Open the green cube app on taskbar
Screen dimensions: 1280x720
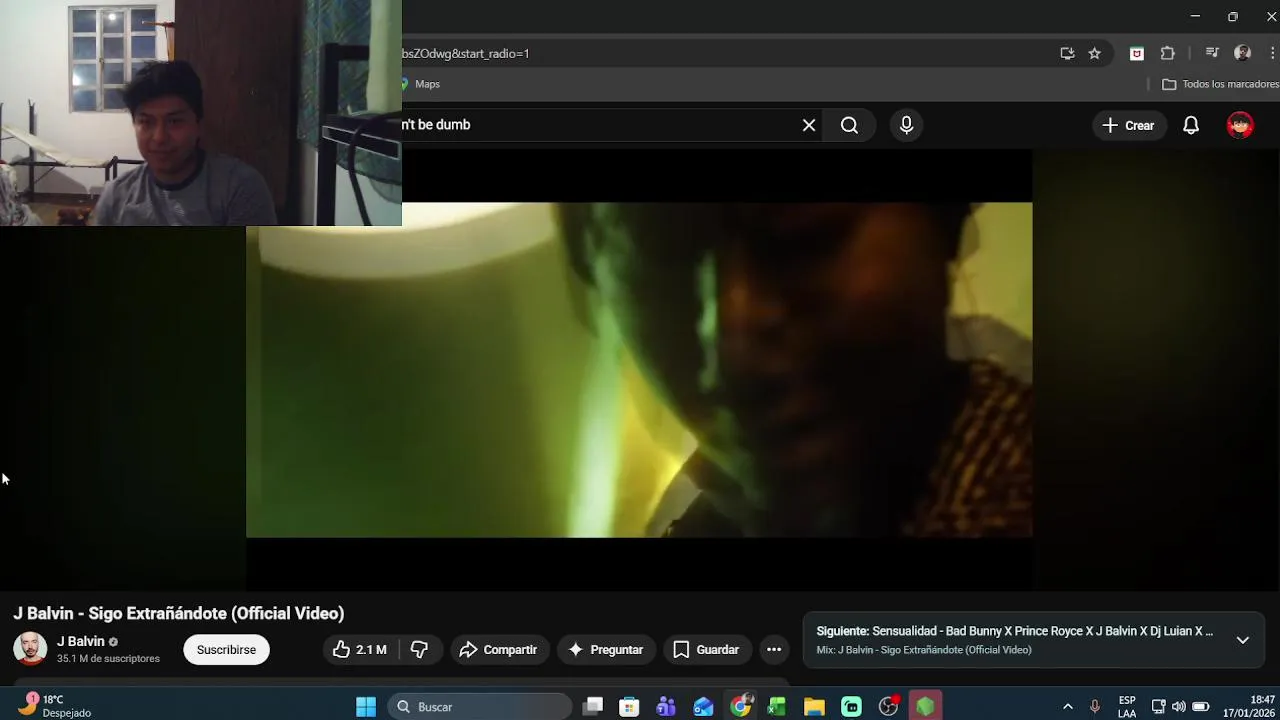point(925,707)
